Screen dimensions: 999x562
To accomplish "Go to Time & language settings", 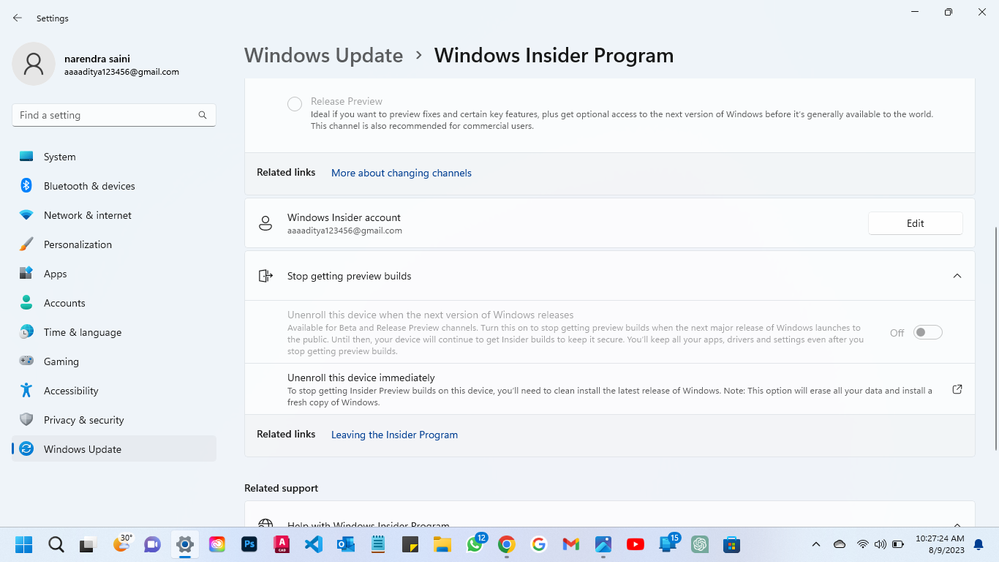I will click(113, 333).
